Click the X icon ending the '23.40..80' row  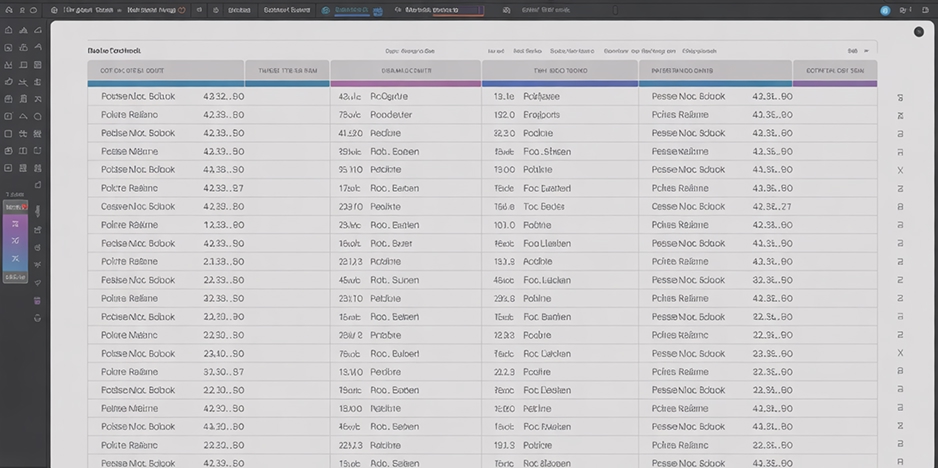tap(900, 353)
